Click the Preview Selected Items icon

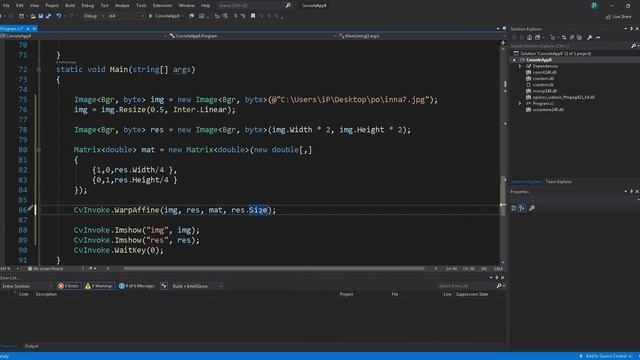pos(598,38)
